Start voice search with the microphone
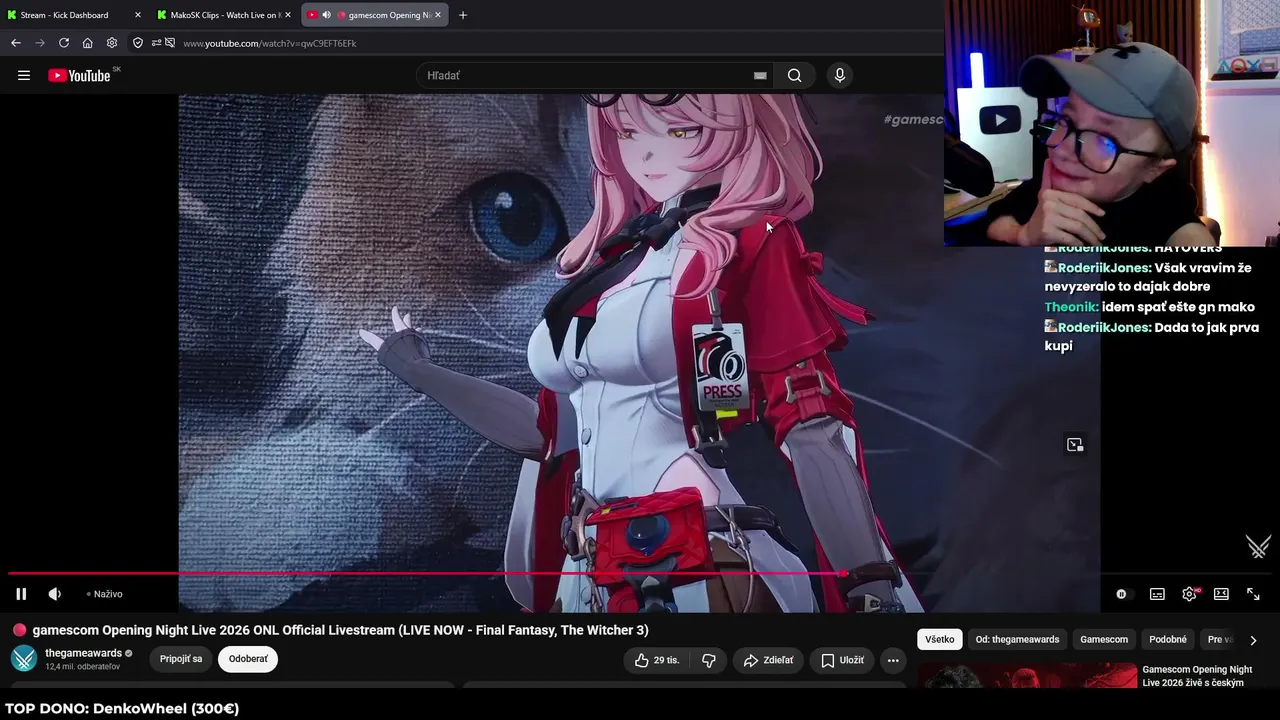Viewport: 1280px width, 720px height. pos(840,75)
